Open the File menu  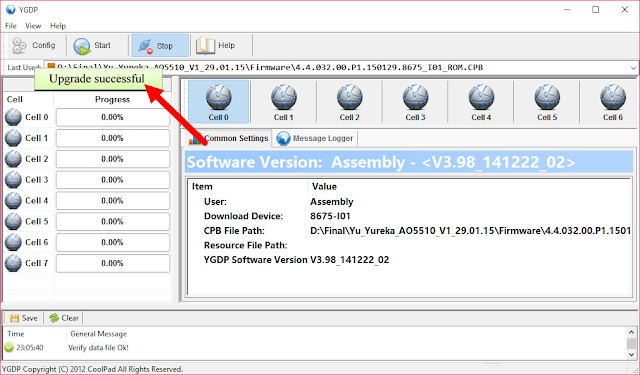pos(11,26)
